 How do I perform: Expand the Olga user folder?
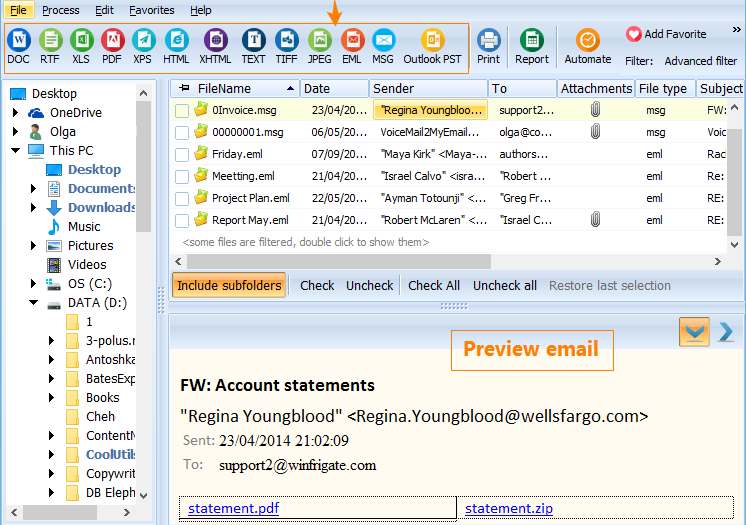[x=15, y=131]
